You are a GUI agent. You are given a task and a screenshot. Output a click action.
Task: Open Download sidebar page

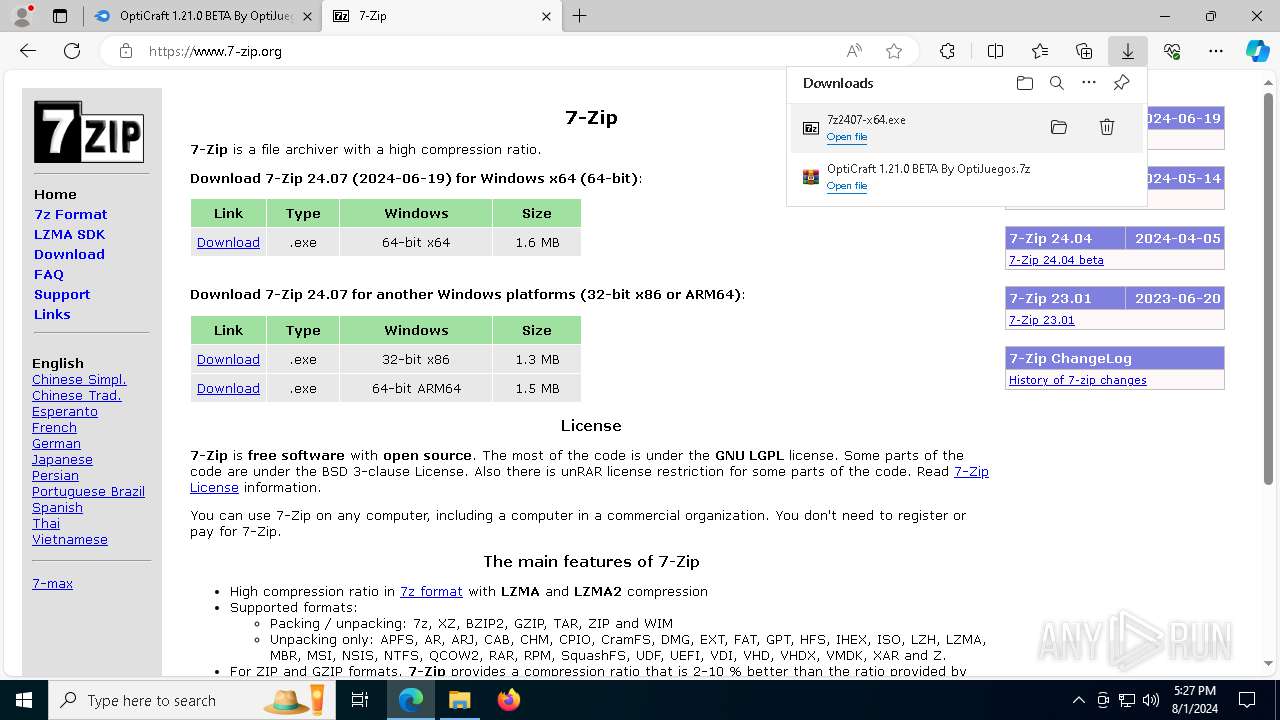(69, 255)
